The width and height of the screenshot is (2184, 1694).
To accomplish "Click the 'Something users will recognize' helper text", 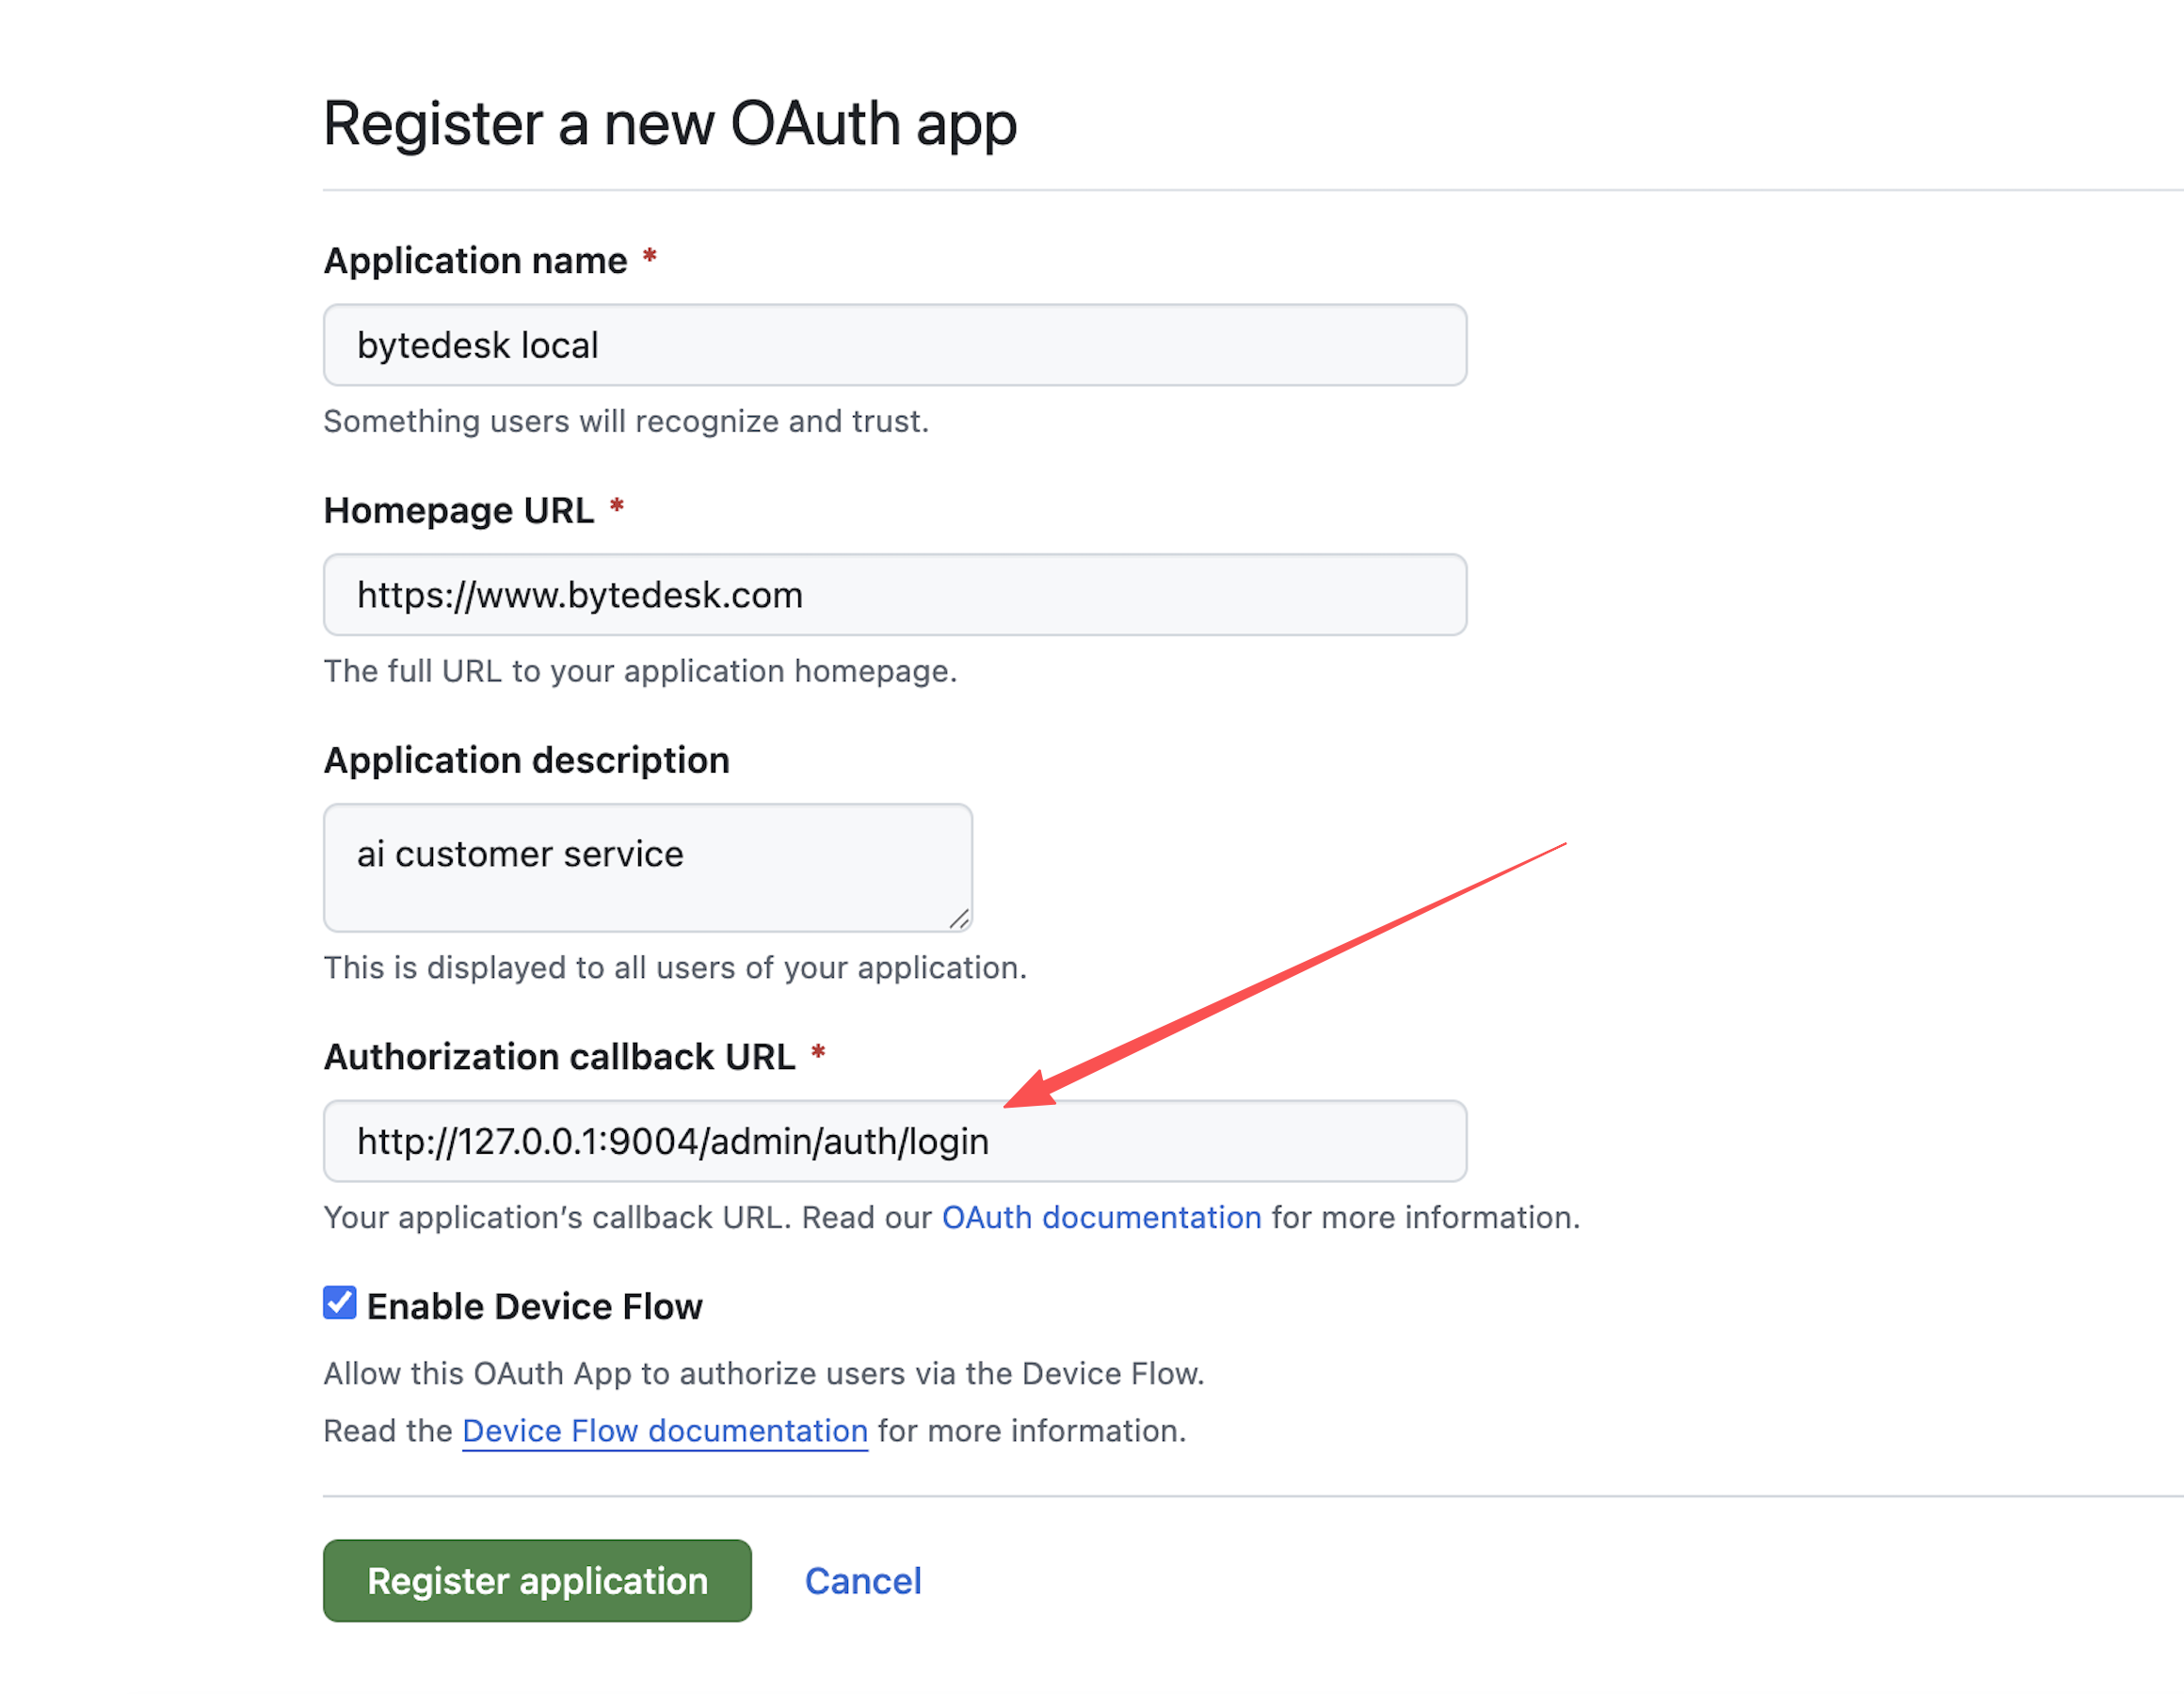I will 626,421.
